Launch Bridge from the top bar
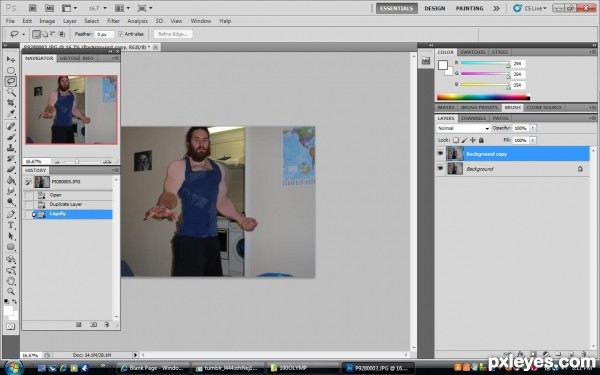Viewport: 600px width, 375px height. click(33, 8)
